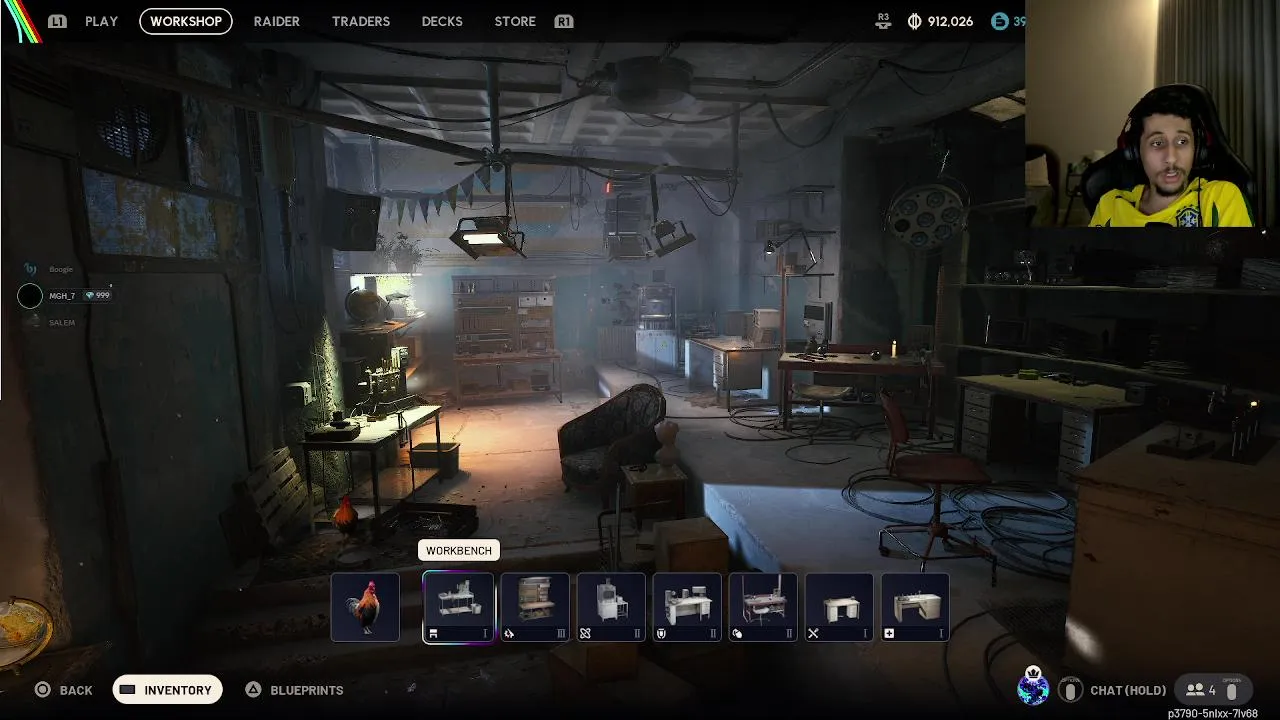This screenshot has height=720, width=1280.
Task: Click the WORKBENCH tooltip label
Action: 458,551
